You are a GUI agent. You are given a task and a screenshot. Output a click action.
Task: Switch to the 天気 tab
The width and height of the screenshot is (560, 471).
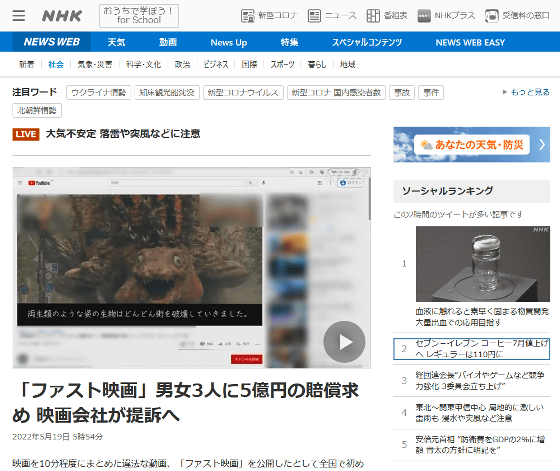(116, 42)
